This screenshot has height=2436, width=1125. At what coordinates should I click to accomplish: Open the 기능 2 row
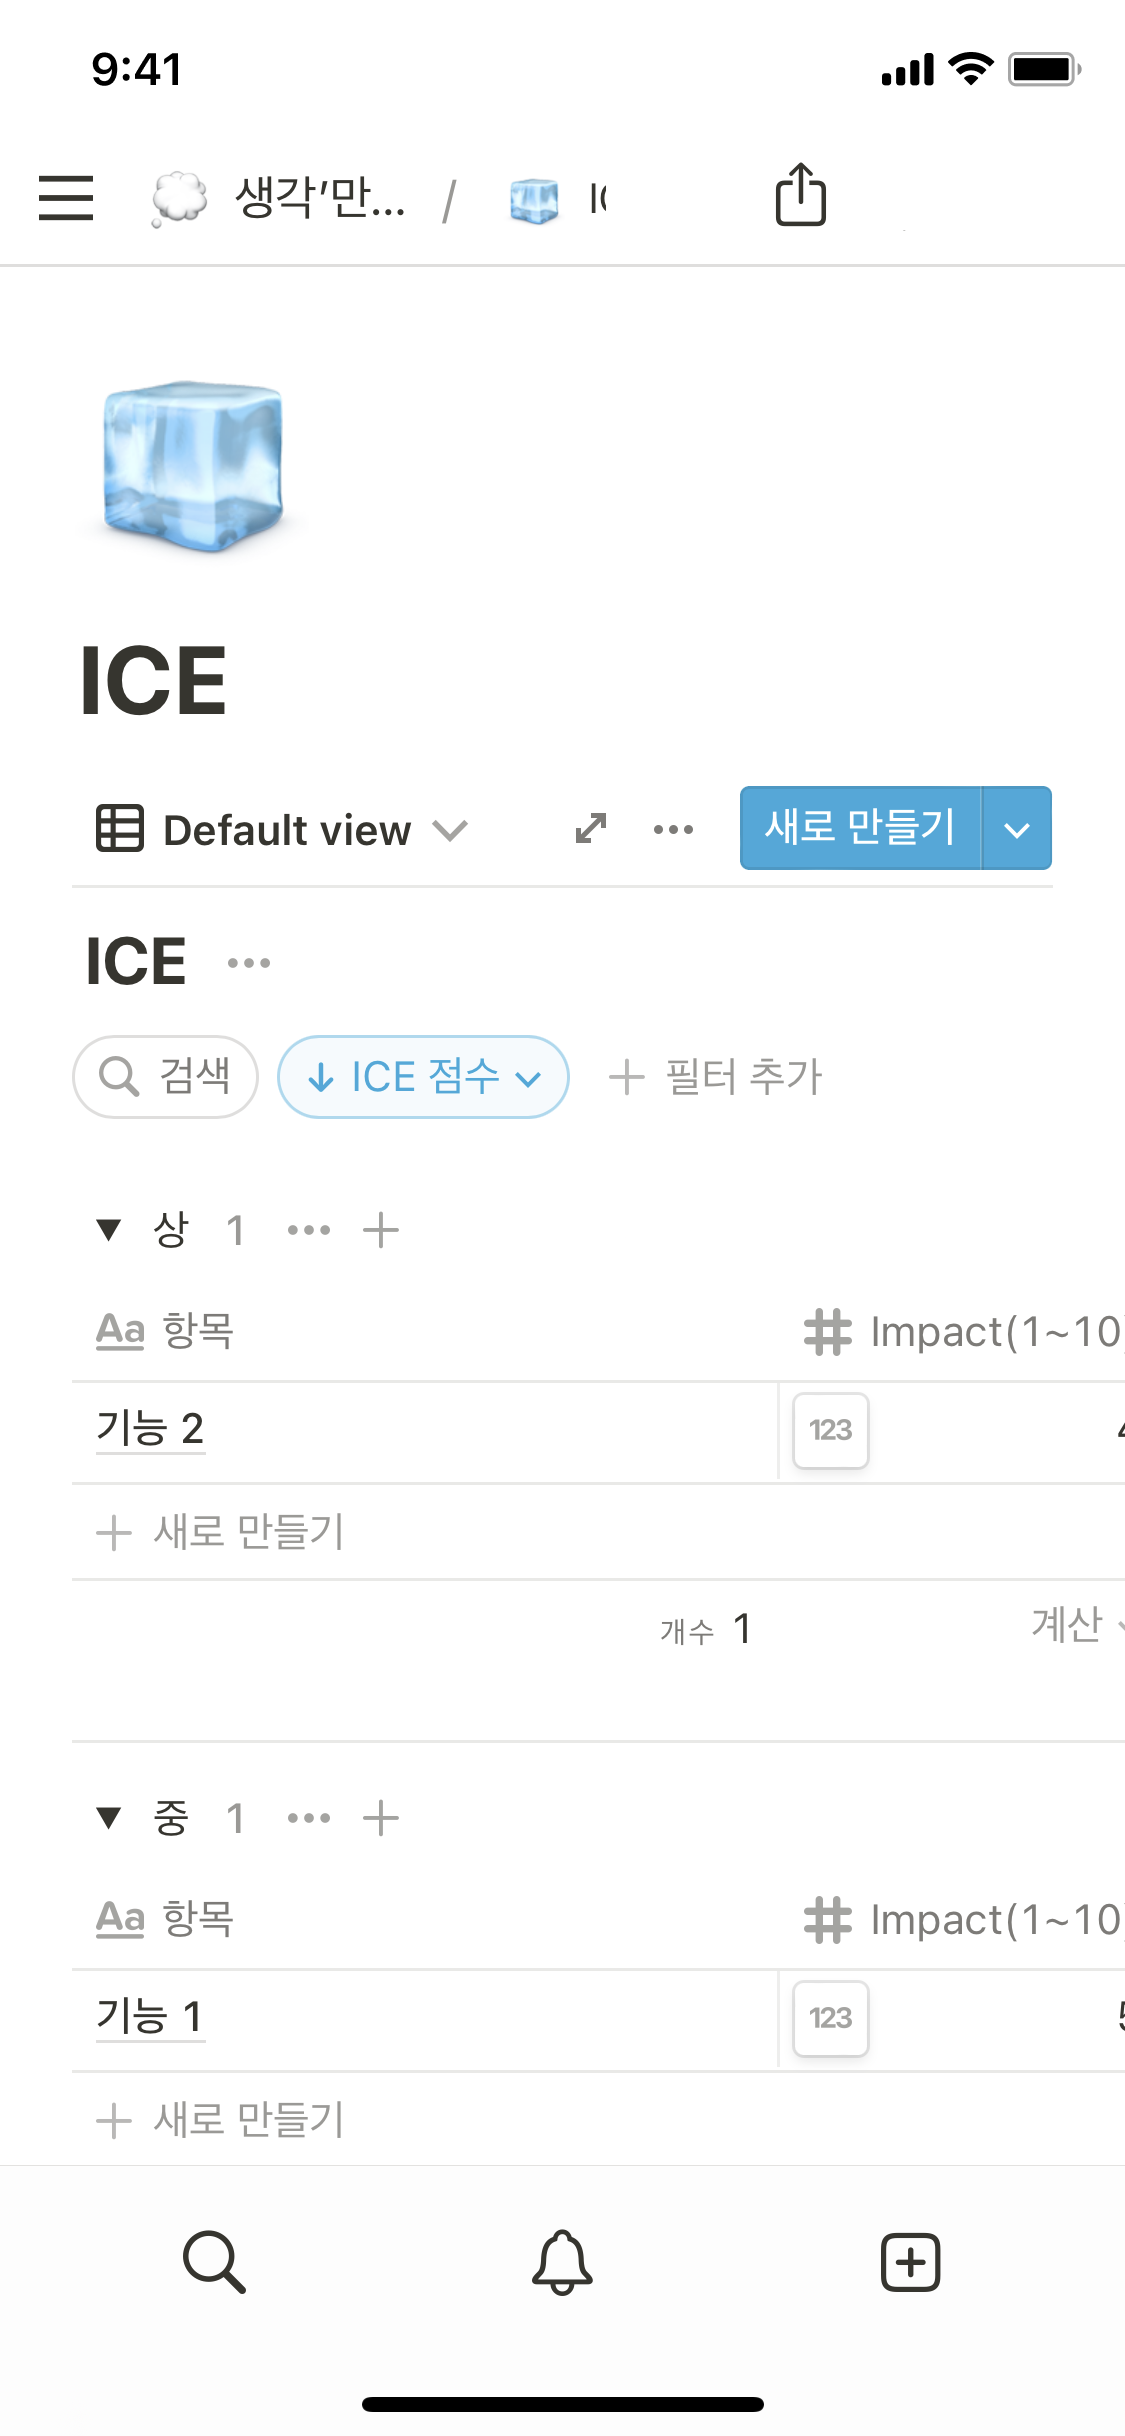(150, 1428)
